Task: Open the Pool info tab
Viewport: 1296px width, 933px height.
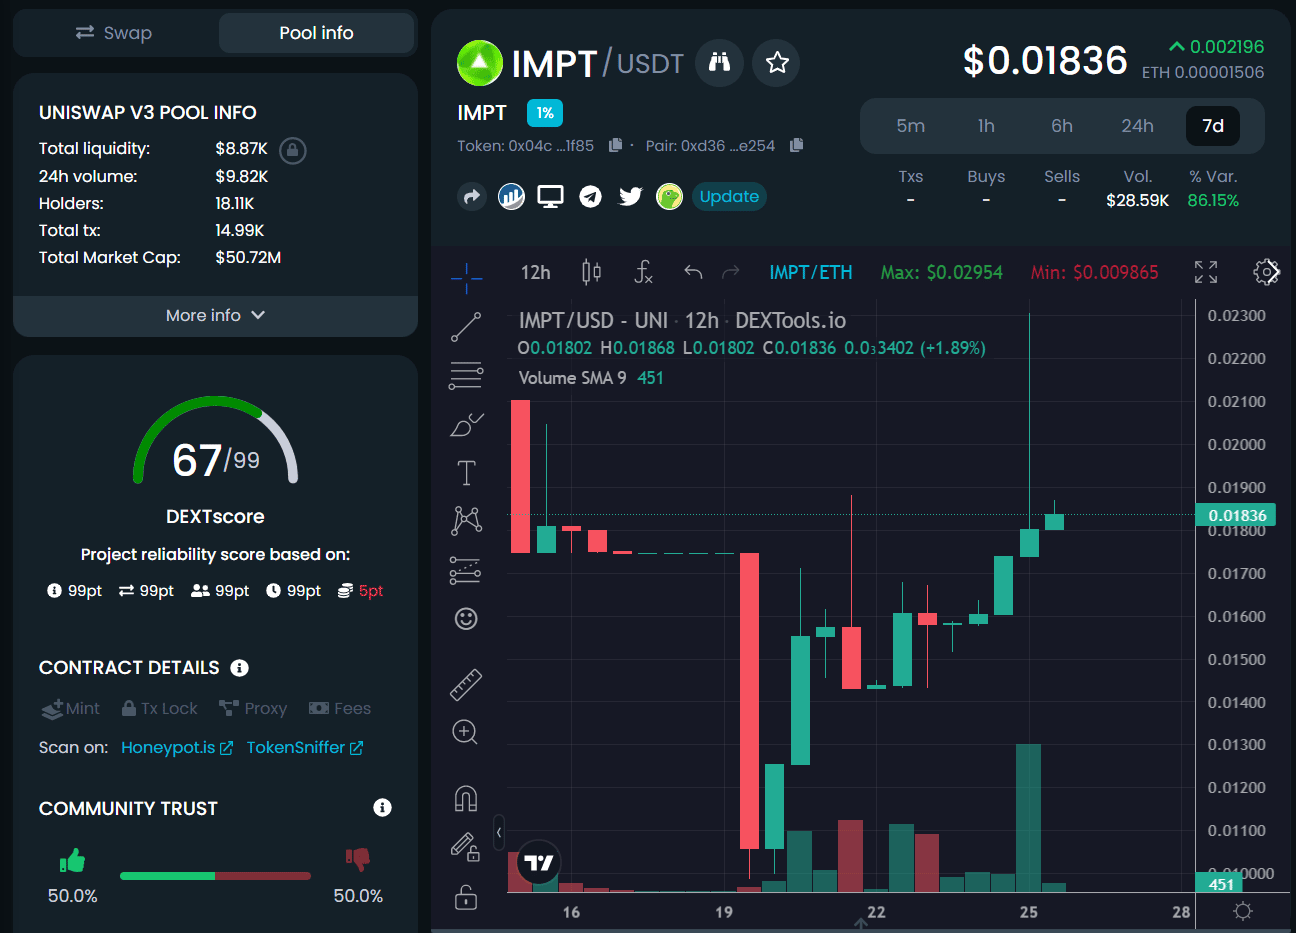Action: click(x=316, y=33)
